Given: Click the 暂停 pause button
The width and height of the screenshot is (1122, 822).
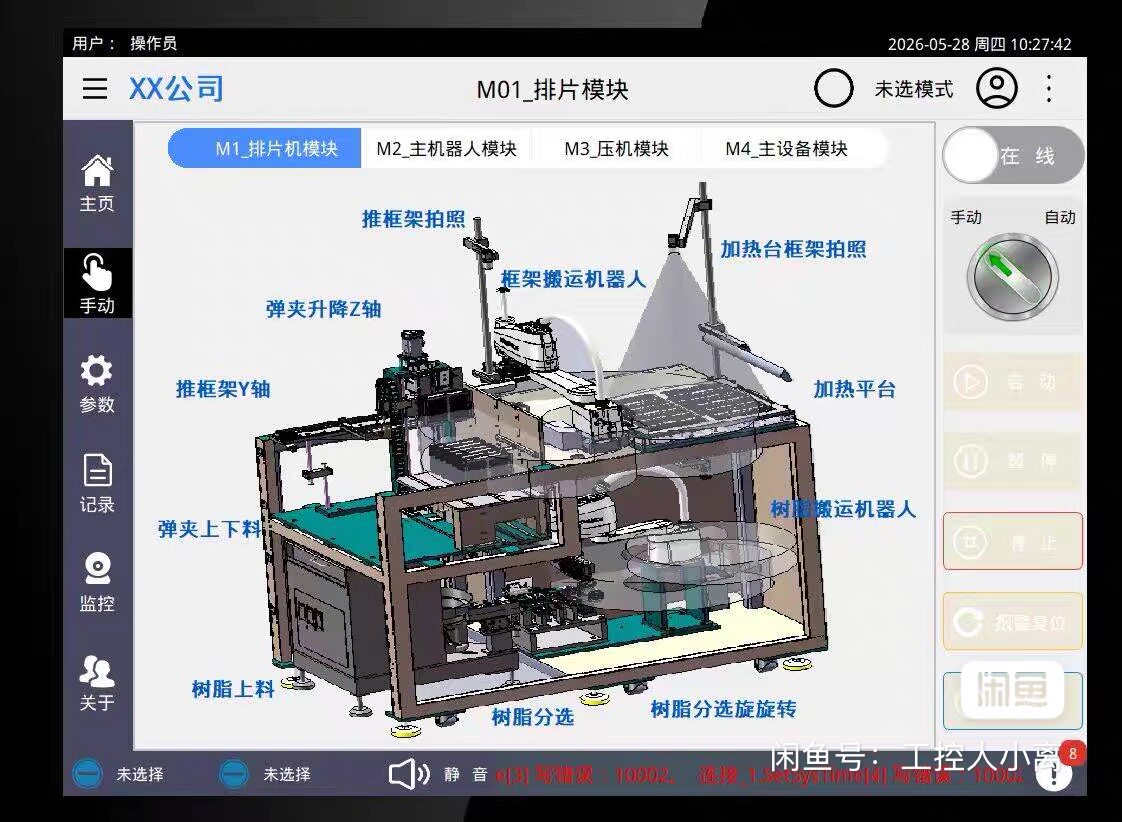Looking at the screenshot, I should click(1013, 461).
